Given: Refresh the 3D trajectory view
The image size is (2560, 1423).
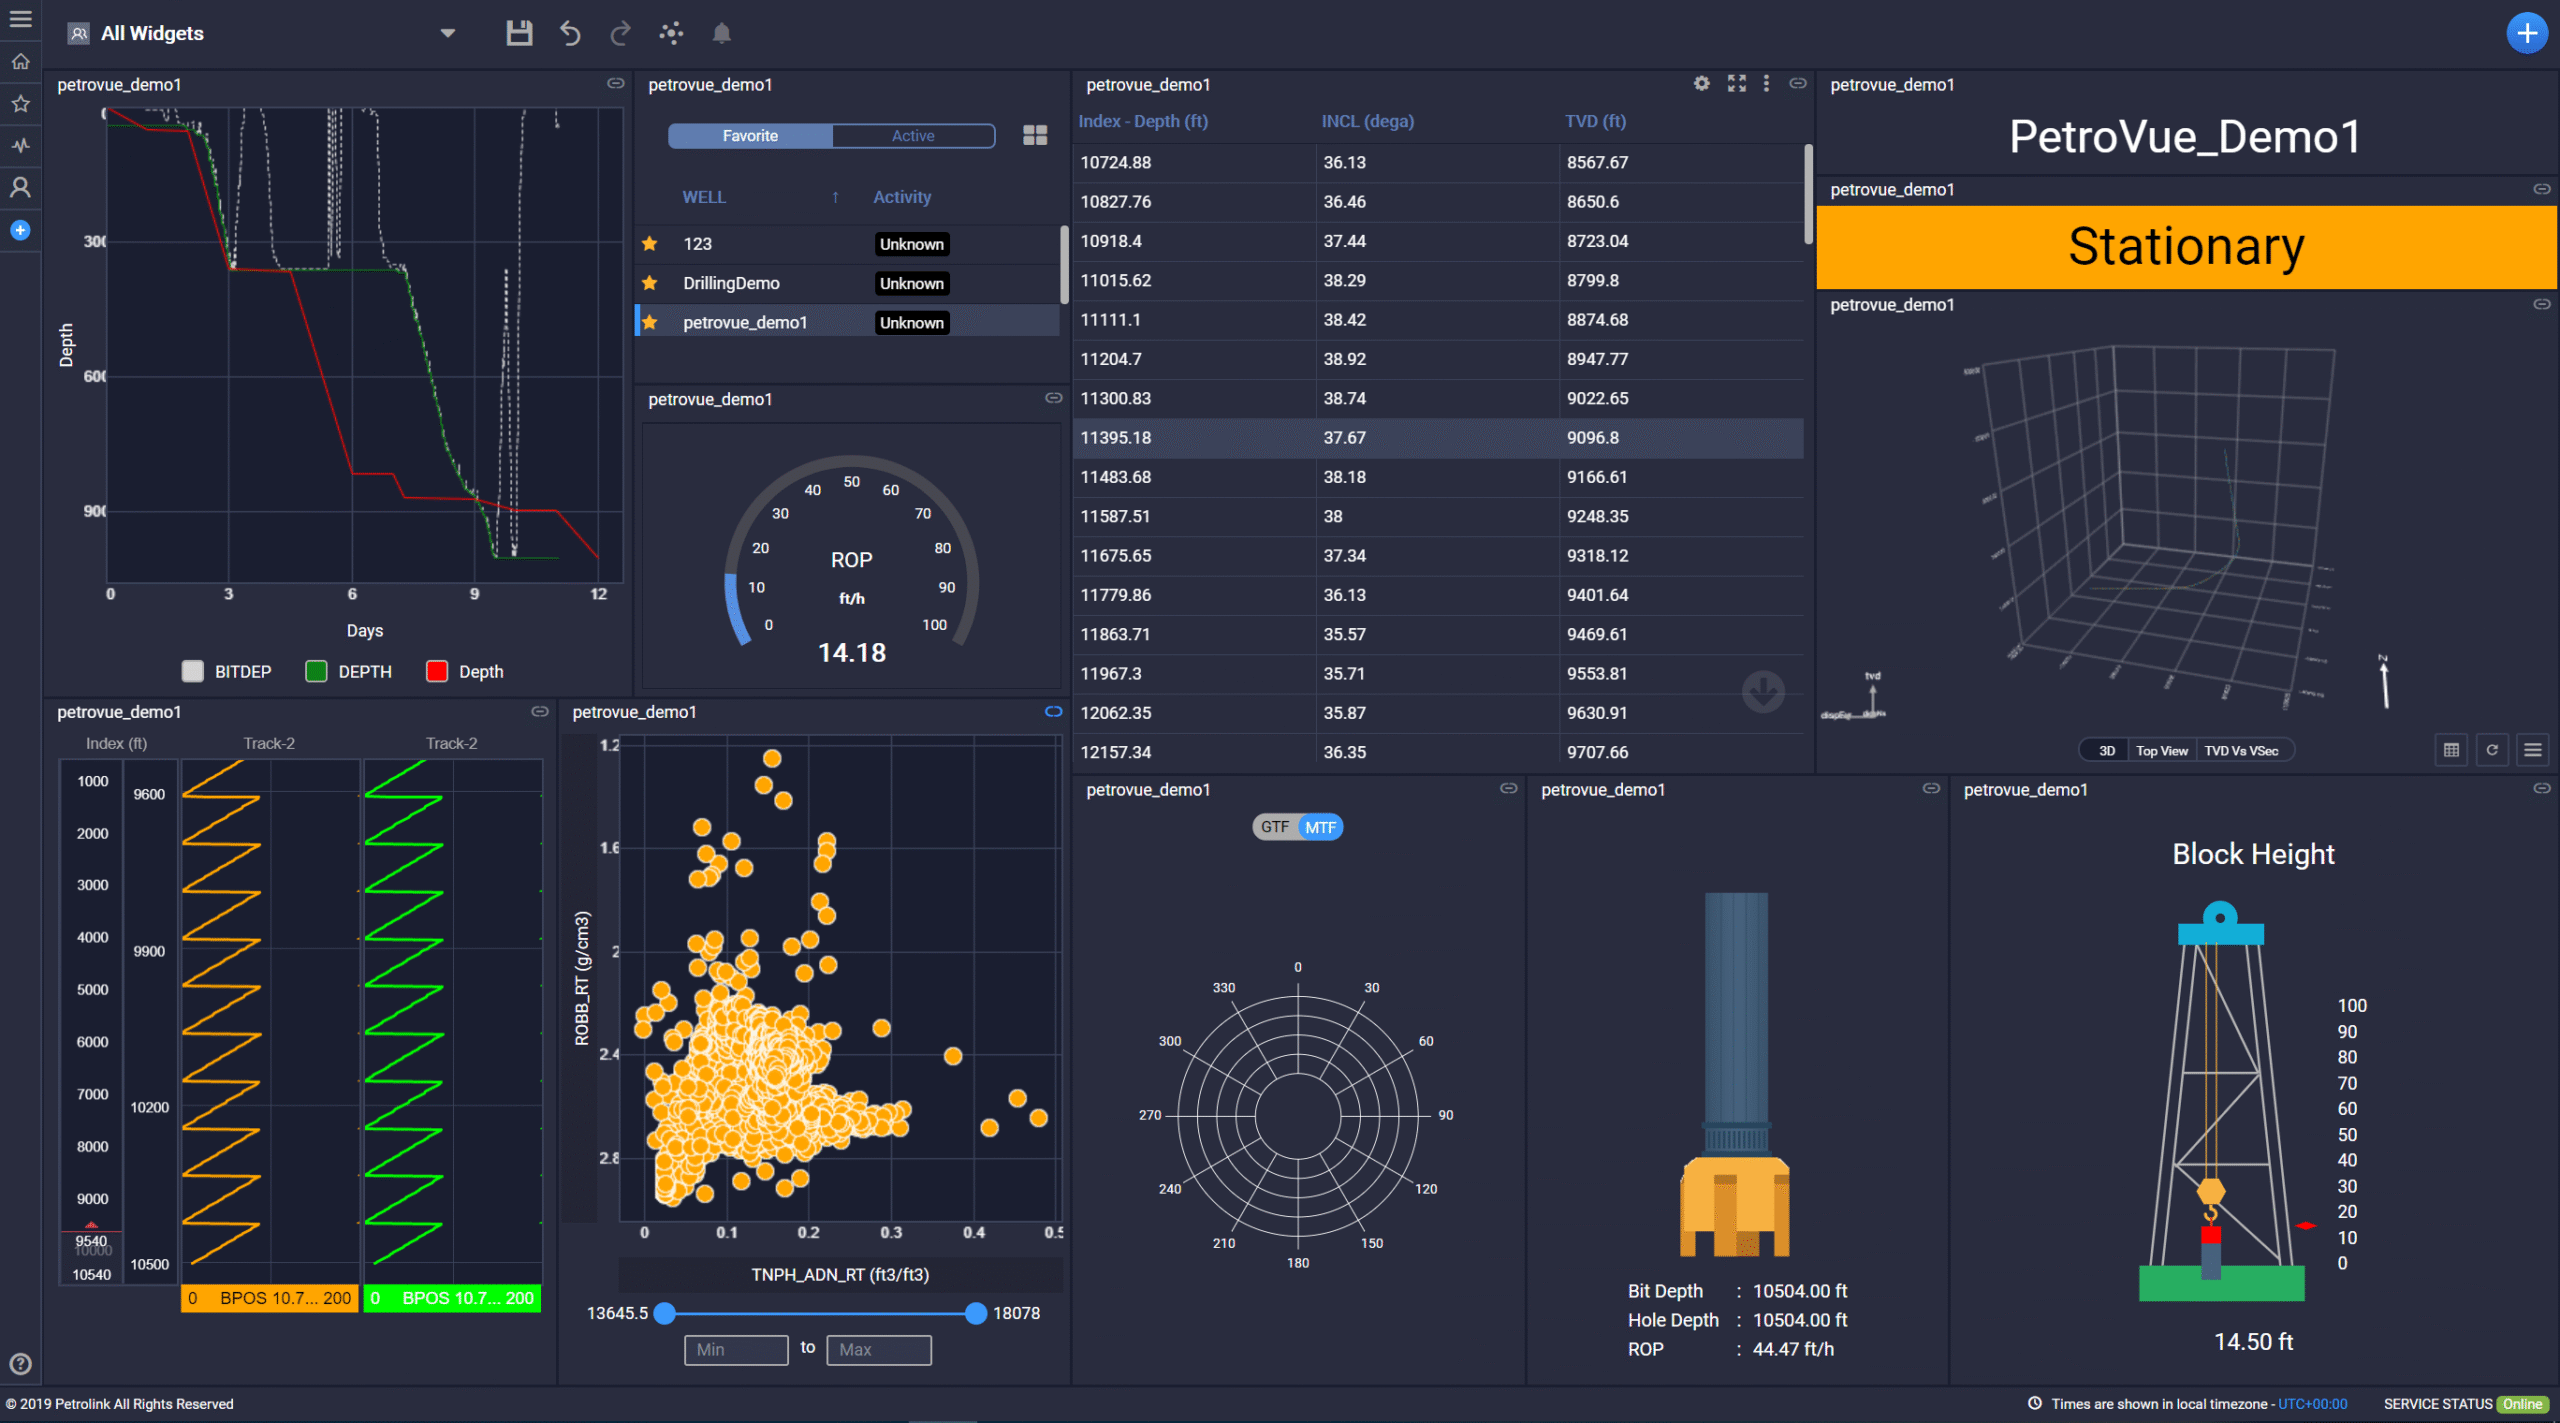Looking at the screenshot, I should click(2492, 749).
